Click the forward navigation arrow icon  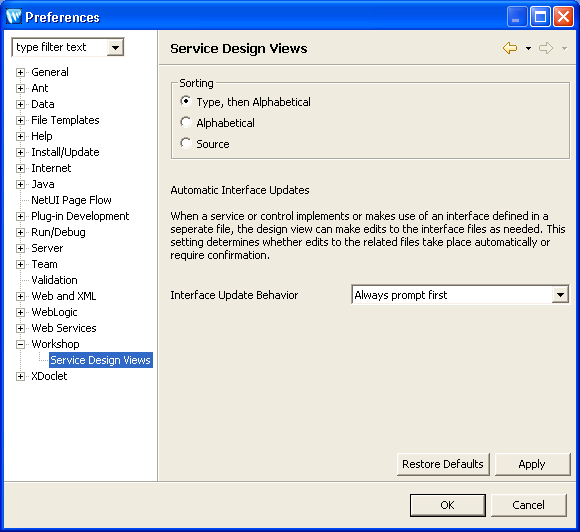tap(546, 48)
